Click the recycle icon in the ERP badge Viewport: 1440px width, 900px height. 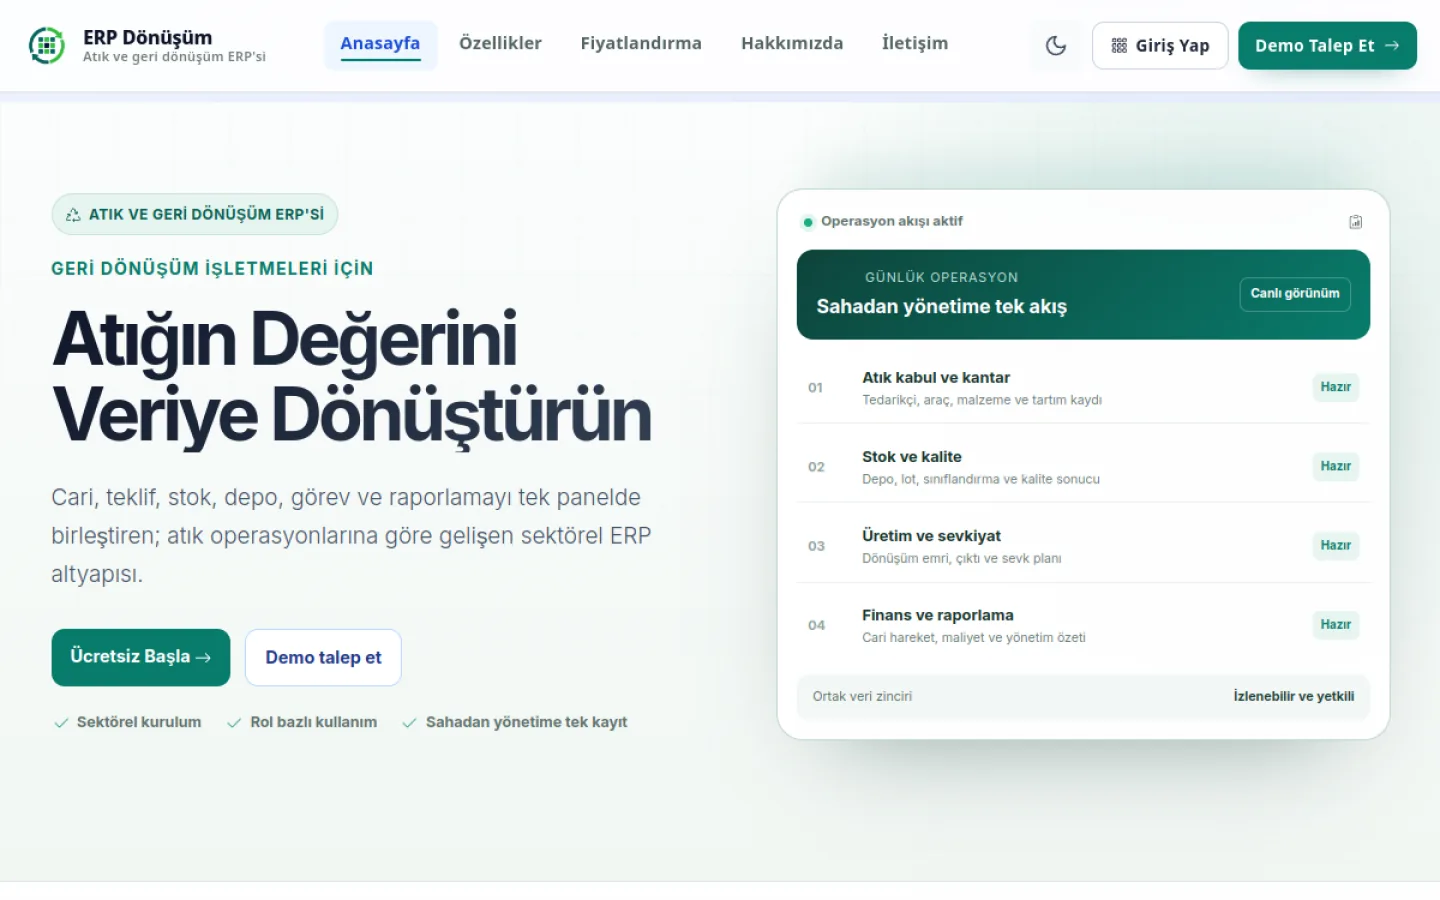[73, 214]
